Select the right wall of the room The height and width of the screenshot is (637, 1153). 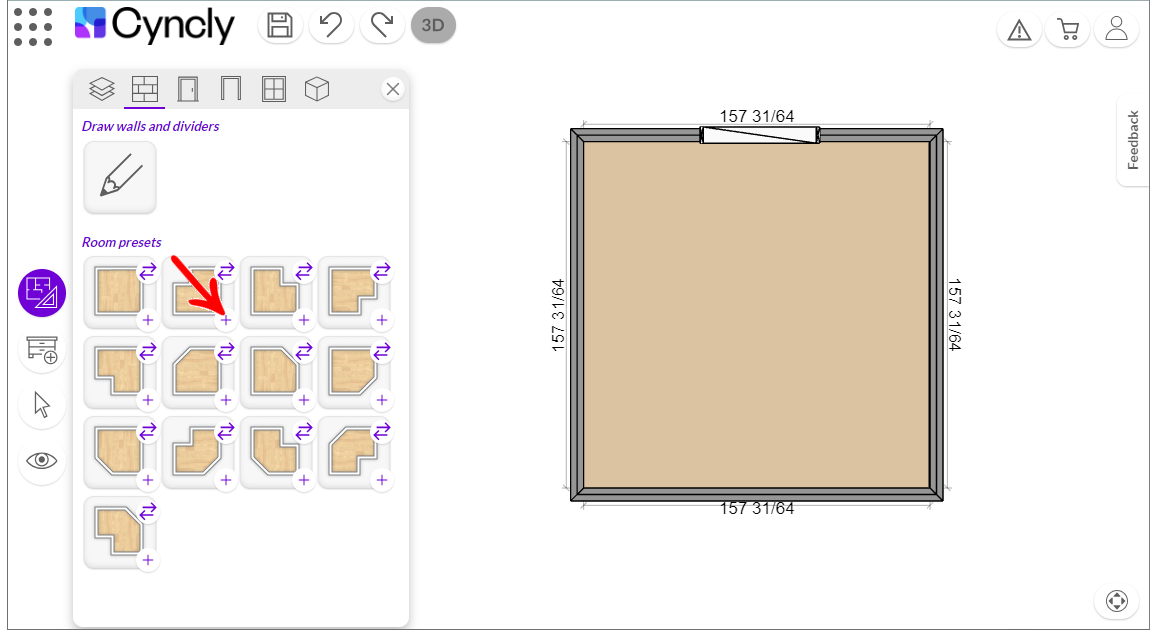point(936,315)
